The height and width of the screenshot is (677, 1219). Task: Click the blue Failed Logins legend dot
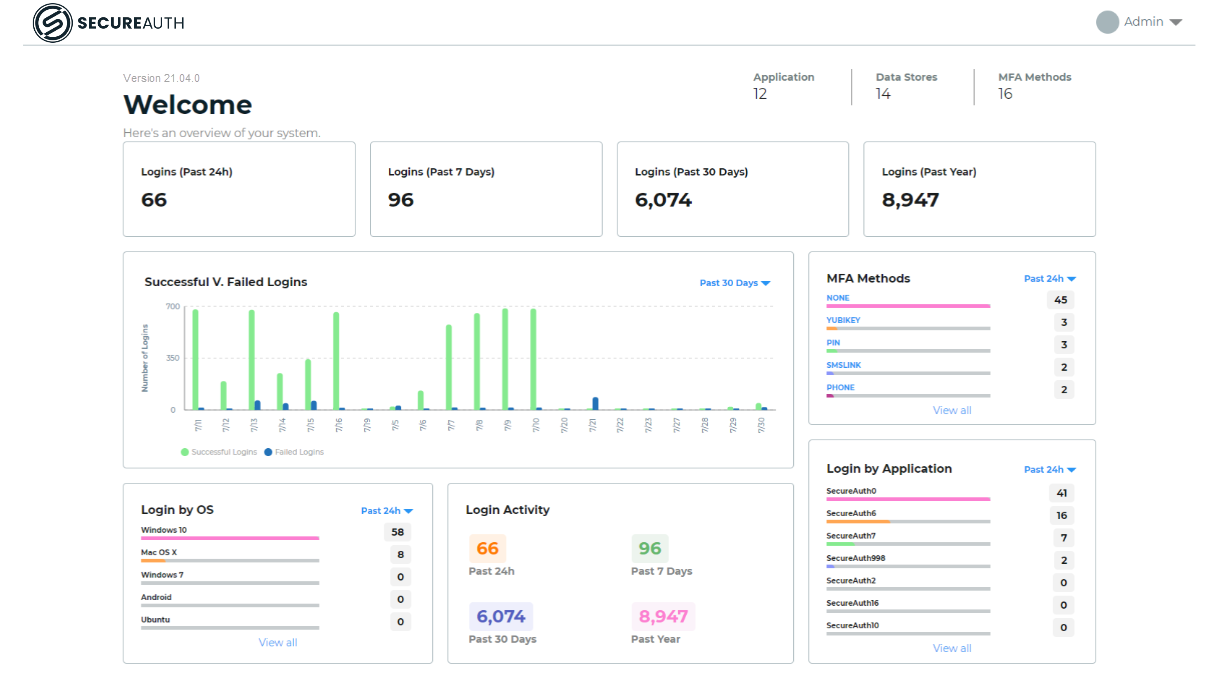click(x=268, y=451)
